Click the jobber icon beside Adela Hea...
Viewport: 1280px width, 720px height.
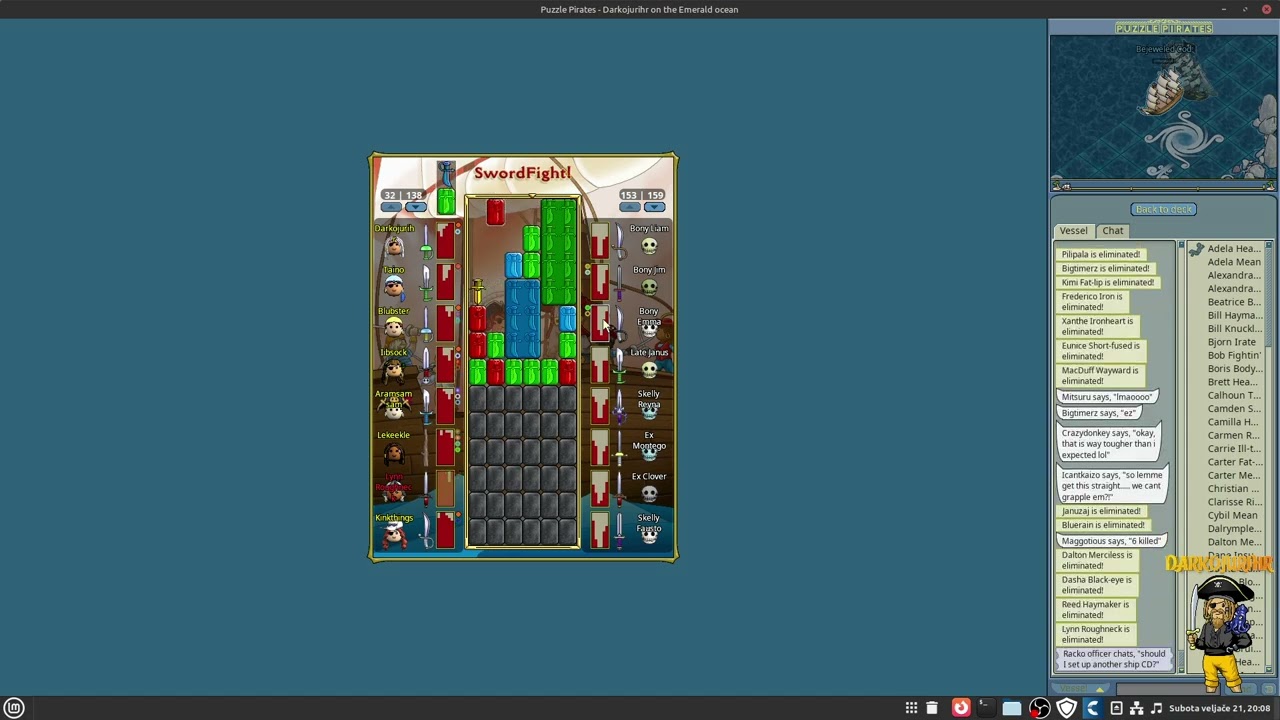pyautogui.click(x=1196, y=249)
